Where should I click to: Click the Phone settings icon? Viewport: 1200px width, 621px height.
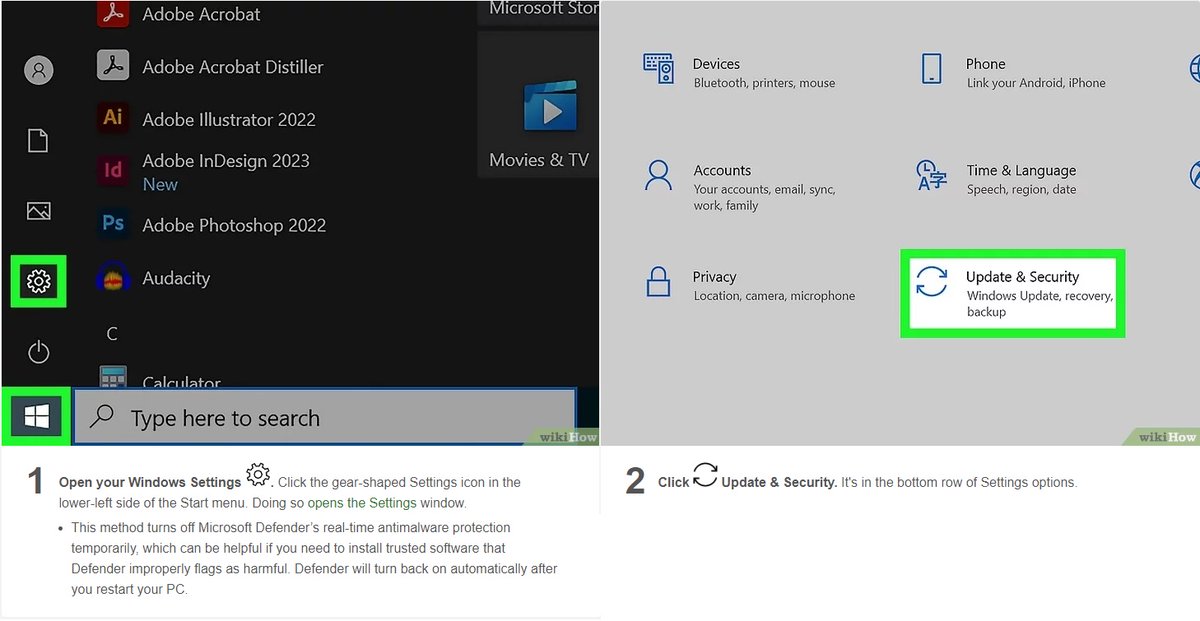tap(931, 70)
